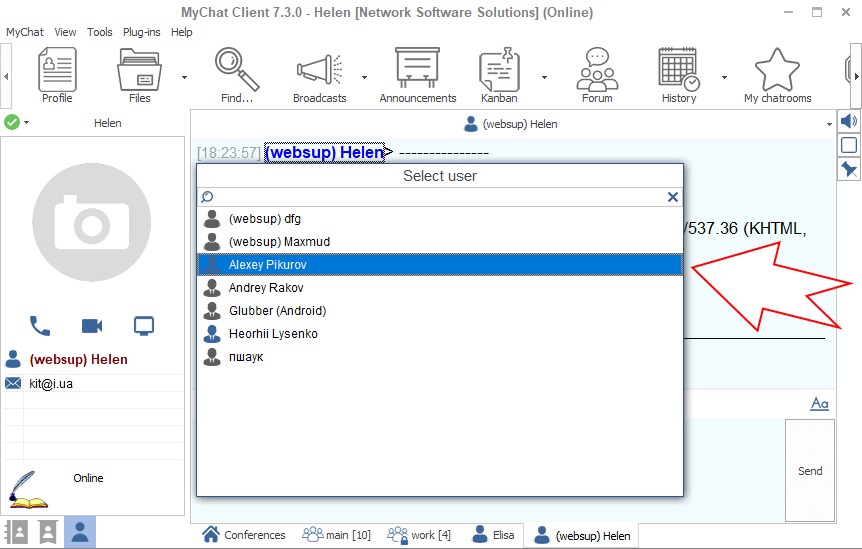The image size is (862, 549).
Task: Open the chat header dropdown arrow
Action: [829, 124]
